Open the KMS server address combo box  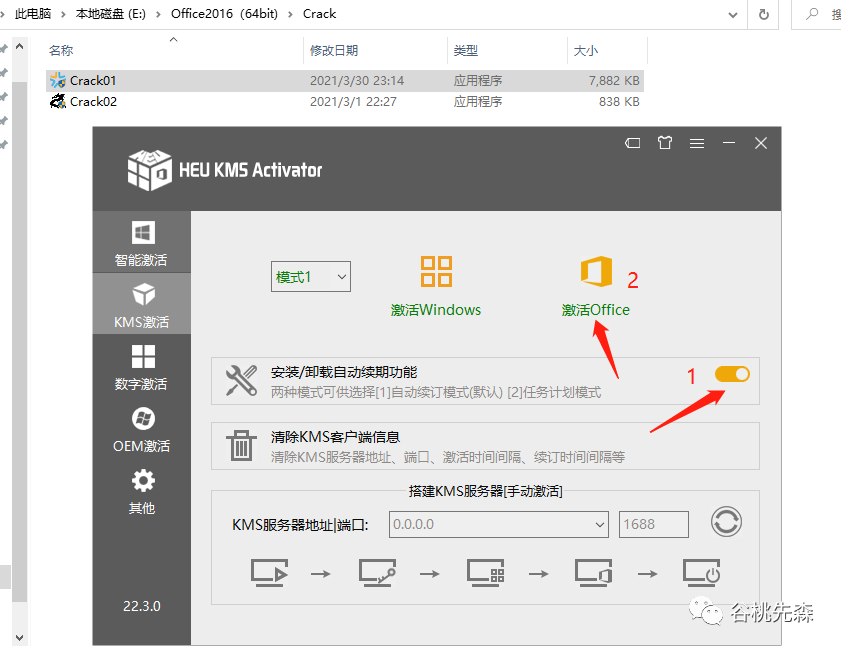(x=499, y=524)
